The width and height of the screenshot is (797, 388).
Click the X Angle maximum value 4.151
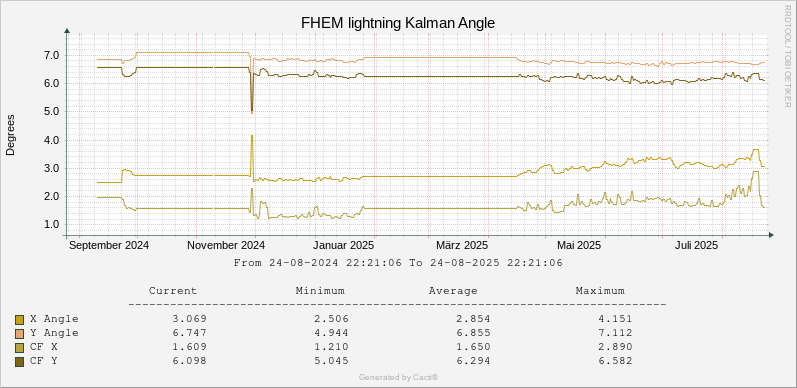point(615,319)
